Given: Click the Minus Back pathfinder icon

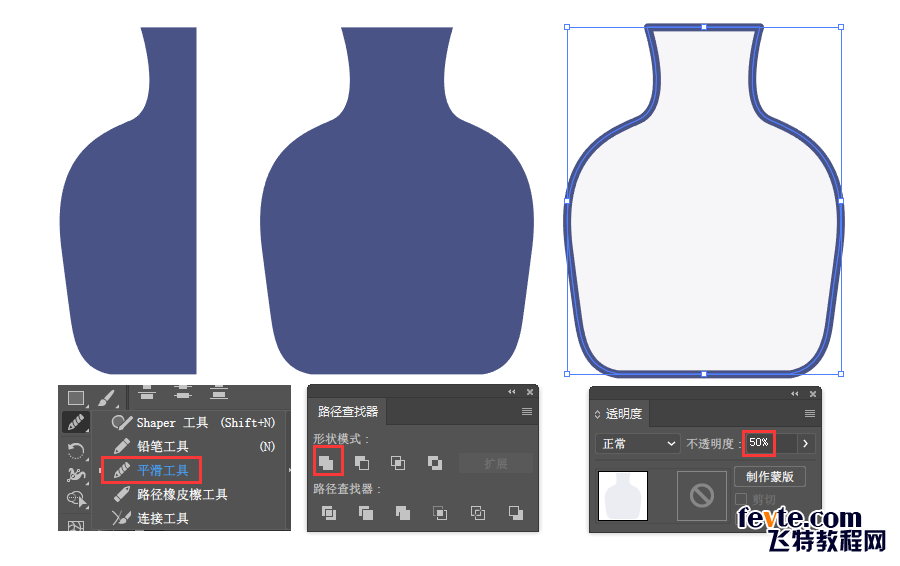Looking at the screenshot, I should (515, 513).
